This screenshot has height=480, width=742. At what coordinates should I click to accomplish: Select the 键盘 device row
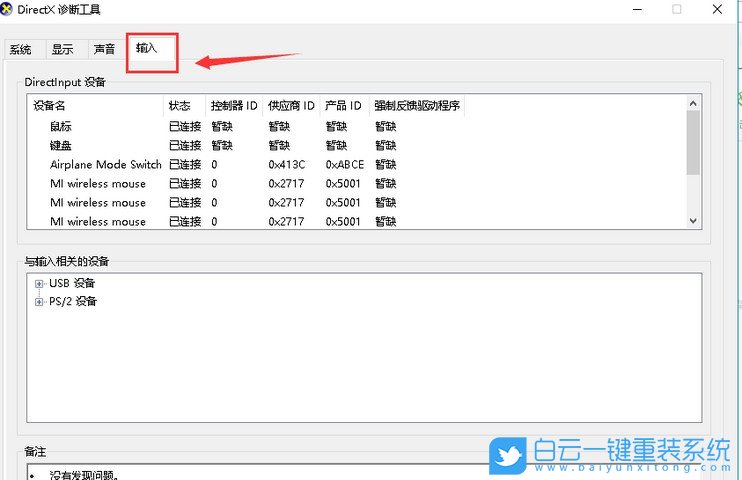61,146
